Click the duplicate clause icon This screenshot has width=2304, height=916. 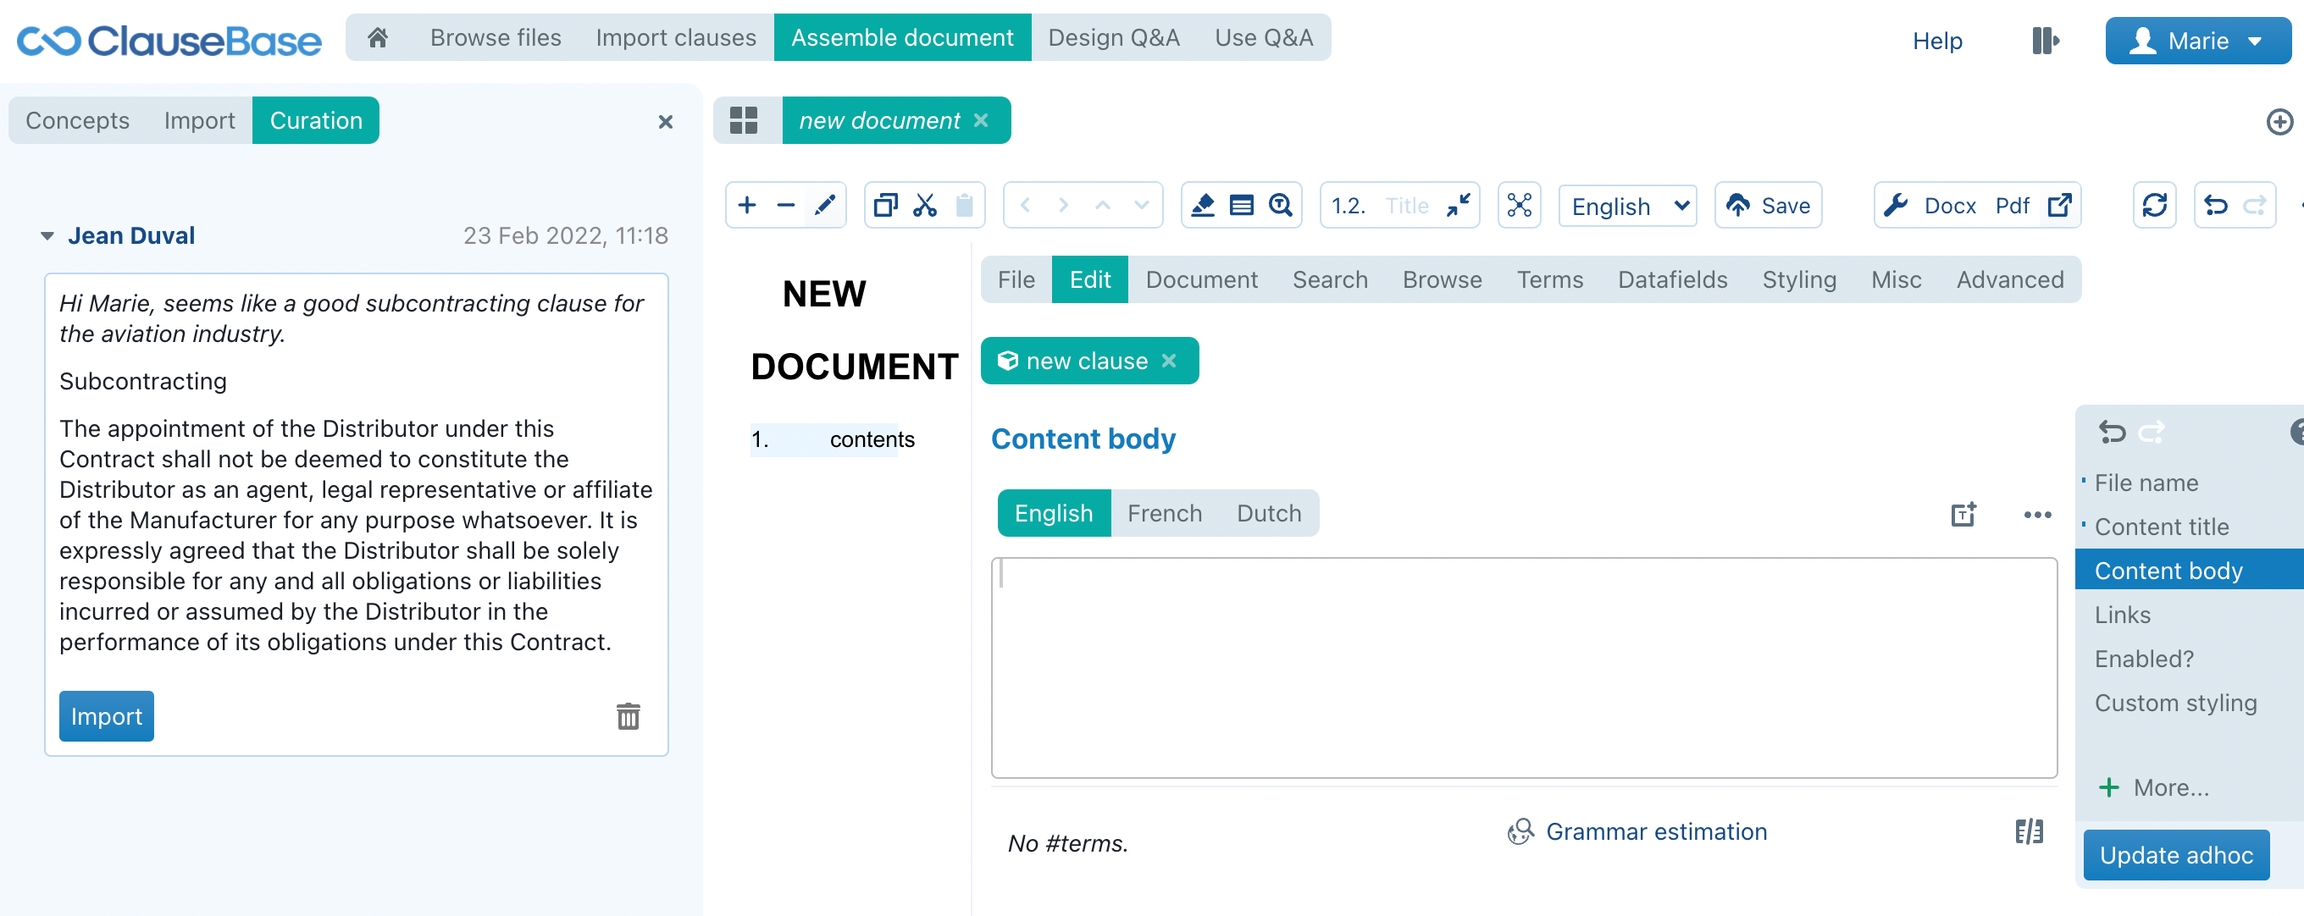885,206
